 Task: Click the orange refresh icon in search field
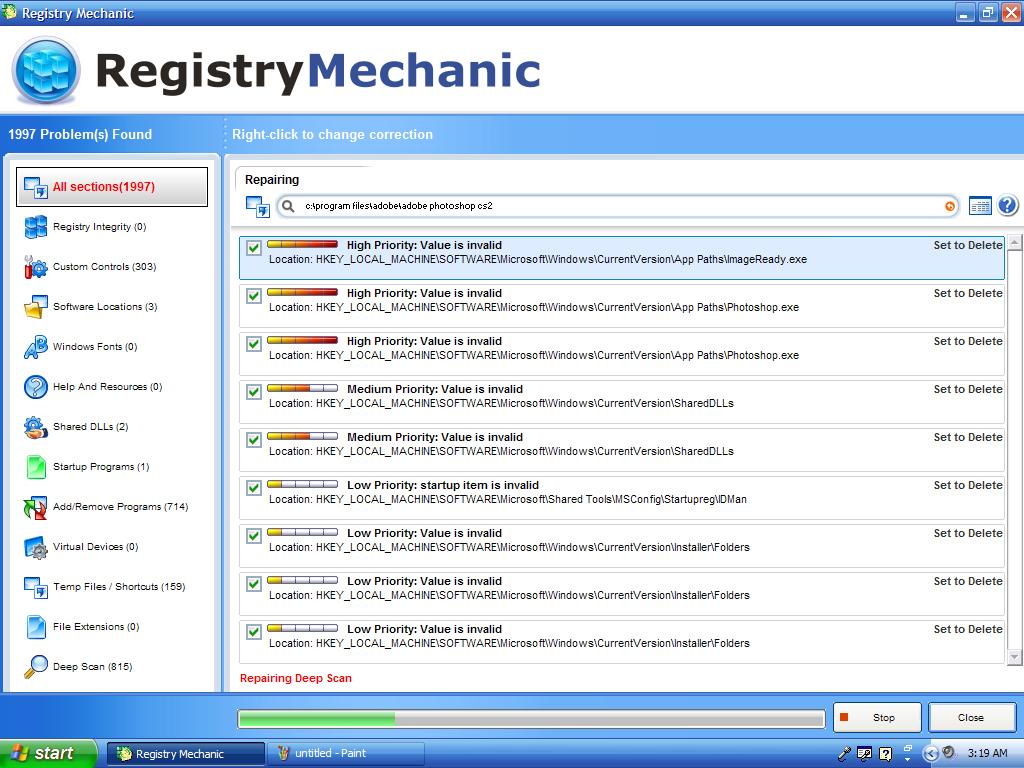950,206
